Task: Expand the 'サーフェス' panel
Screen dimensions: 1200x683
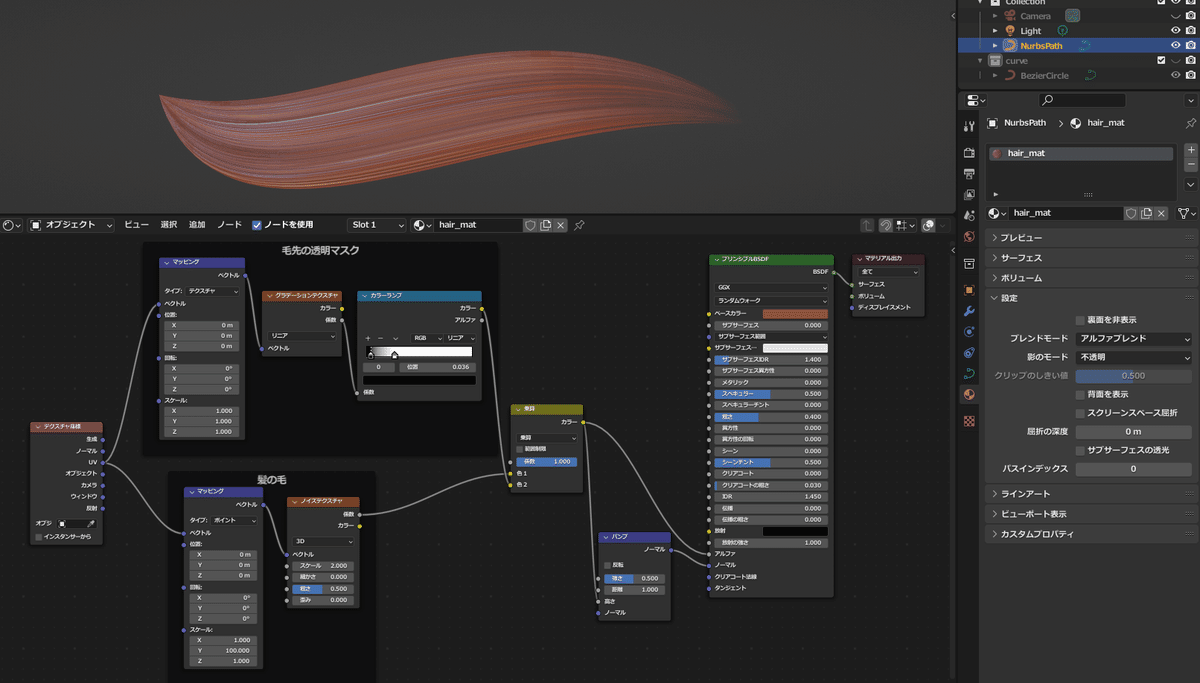Action: point(1091,258)
